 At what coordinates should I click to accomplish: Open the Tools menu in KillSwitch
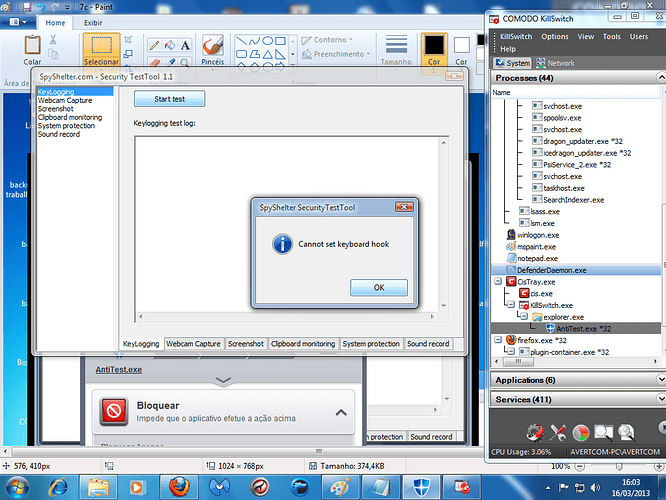coord(612,37)
